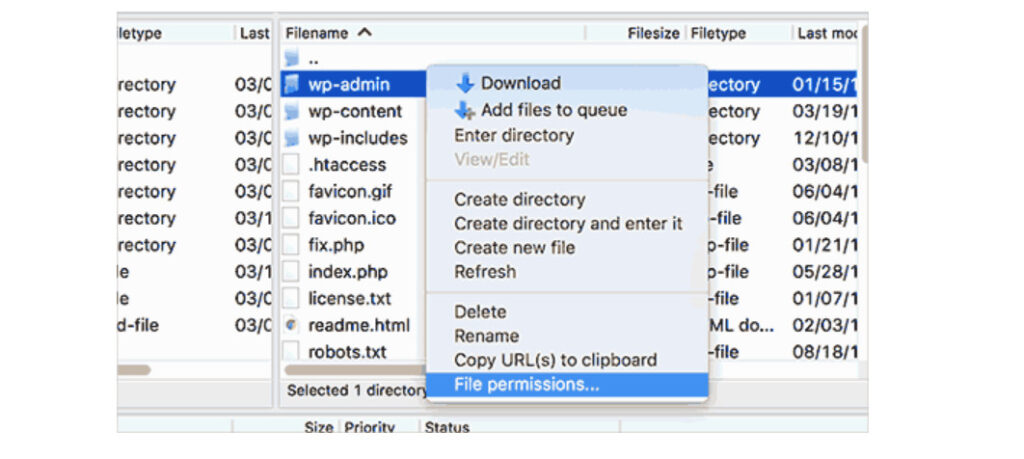Open File permissions... menu entry
The width and height of the screenshot is (1024, 459).
point(567,385)
